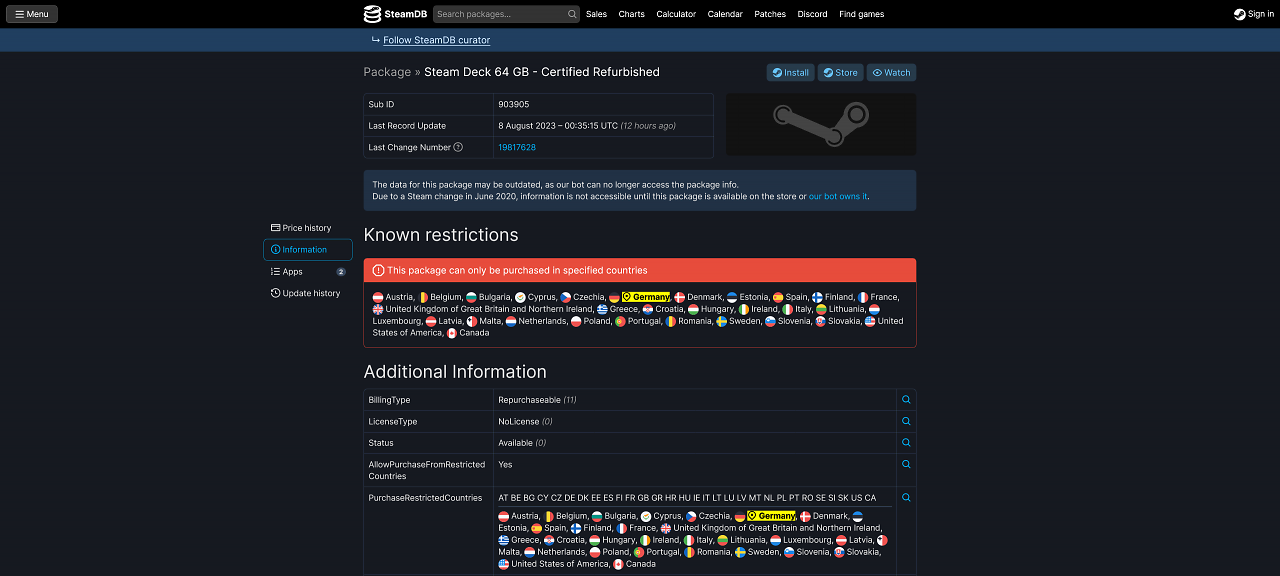Click the 'Repurchaseable' BillingType value

pyautogui.click(x=529, y=400)
